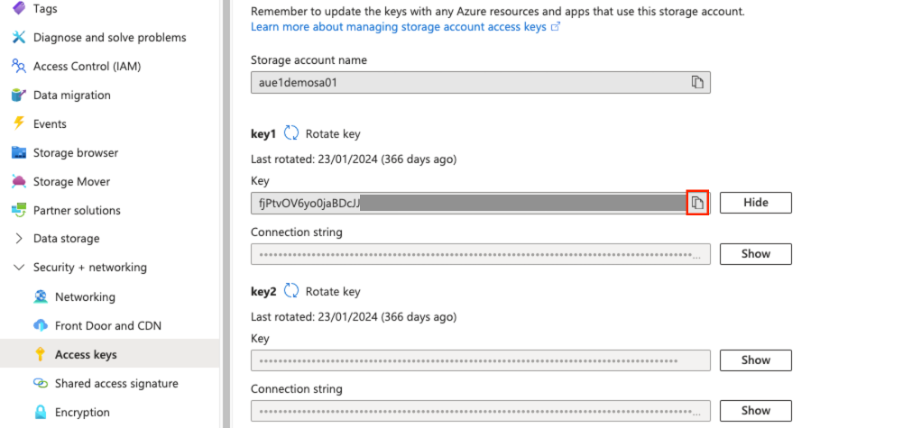Screen dimensions: 904x428
Task: Show the key2 connection string
Action: tap(756, 411)
